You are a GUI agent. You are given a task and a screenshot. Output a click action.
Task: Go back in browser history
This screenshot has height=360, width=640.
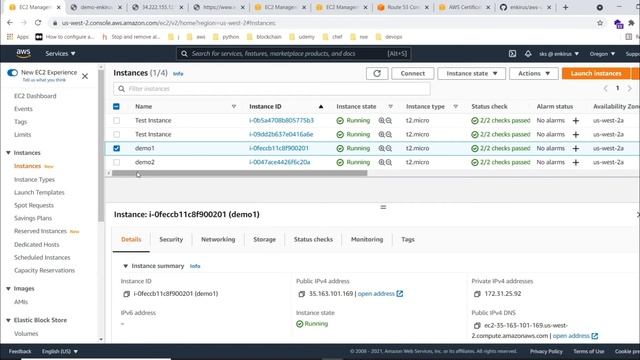[x=10, y=23]
